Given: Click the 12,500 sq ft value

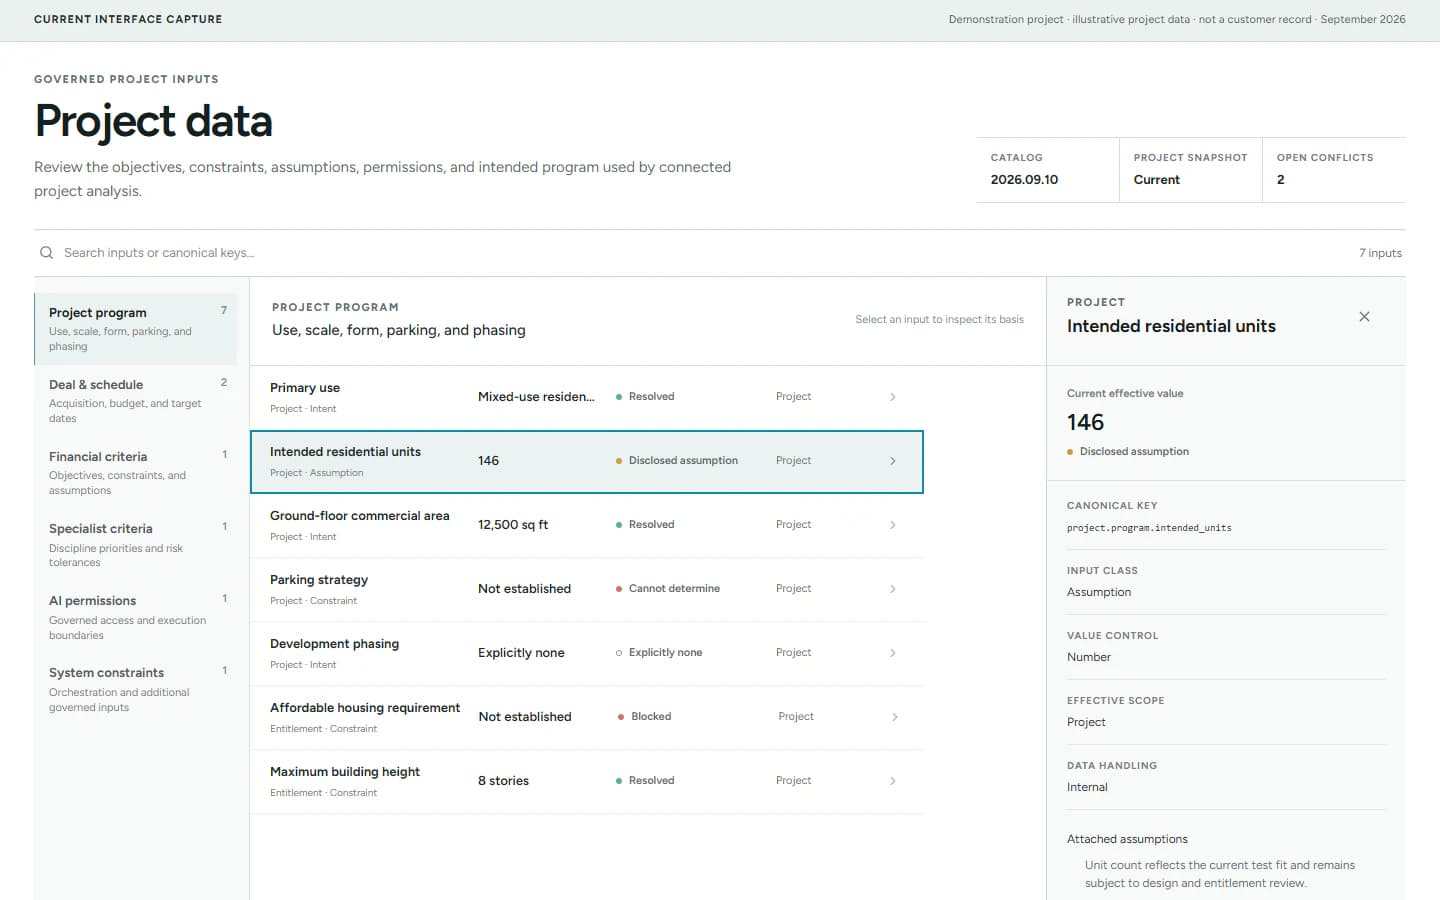Looking at the screenshot, I should pyautogui.click(x=513, y=525).
